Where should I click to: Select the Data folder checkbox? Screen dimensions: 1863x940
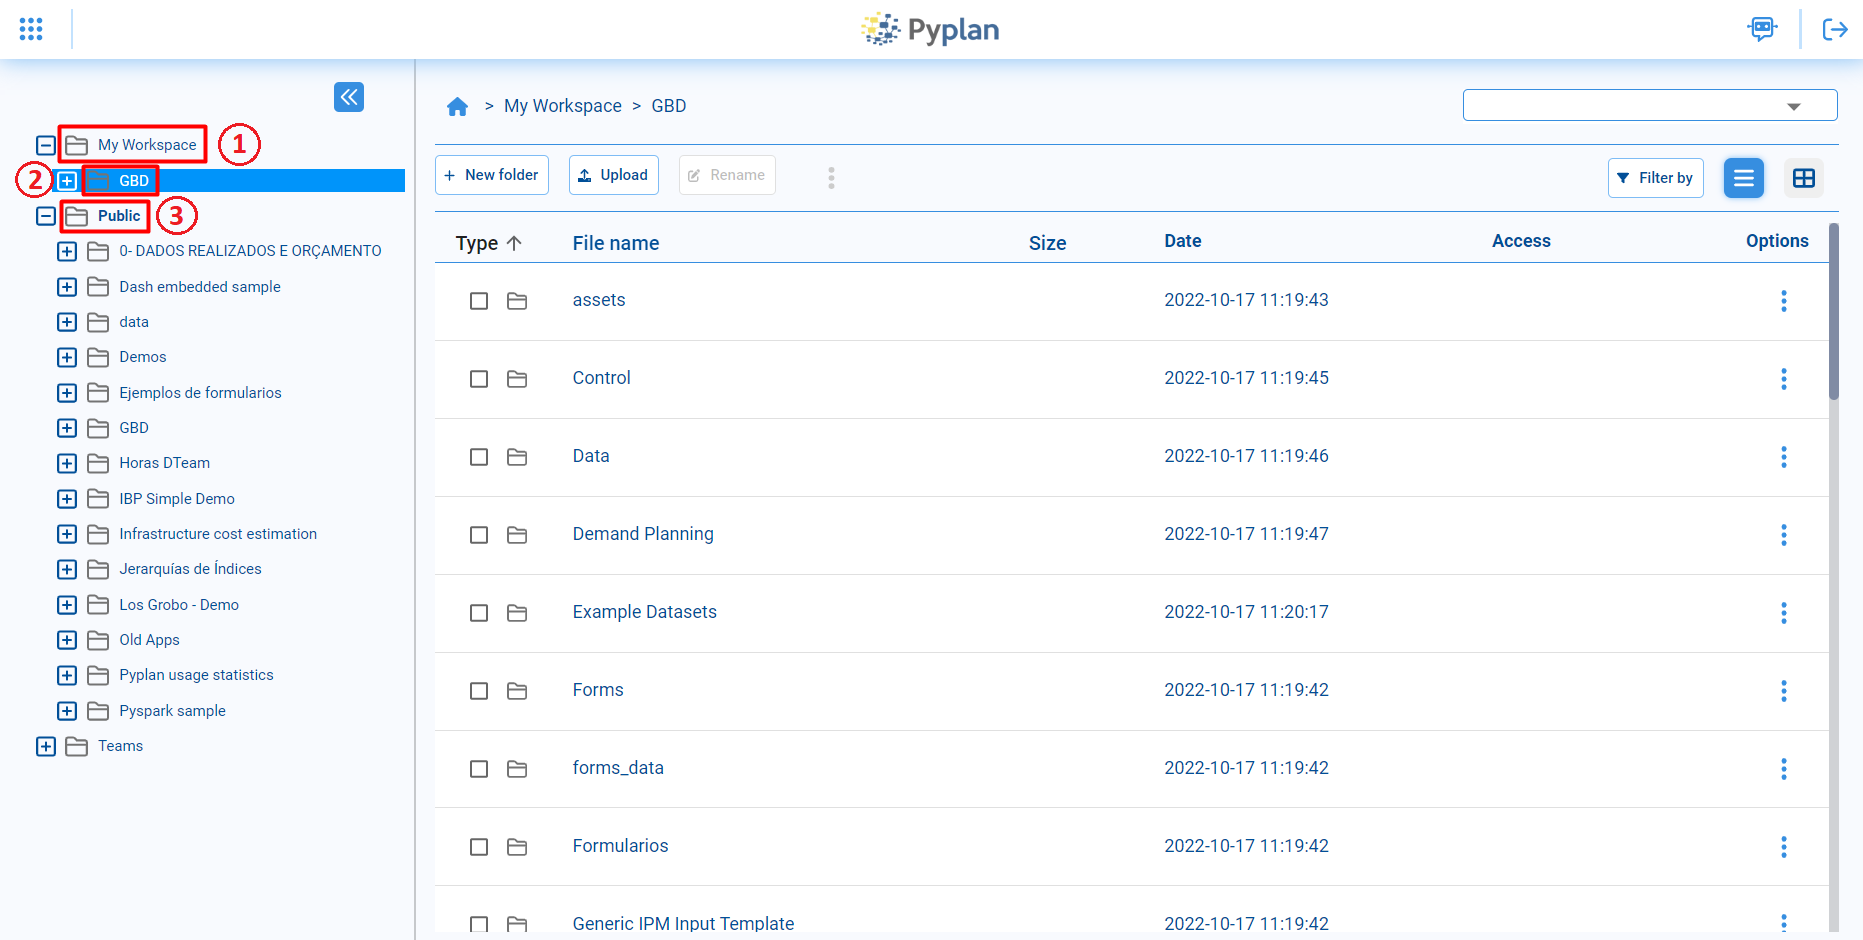tap(478, 457)
